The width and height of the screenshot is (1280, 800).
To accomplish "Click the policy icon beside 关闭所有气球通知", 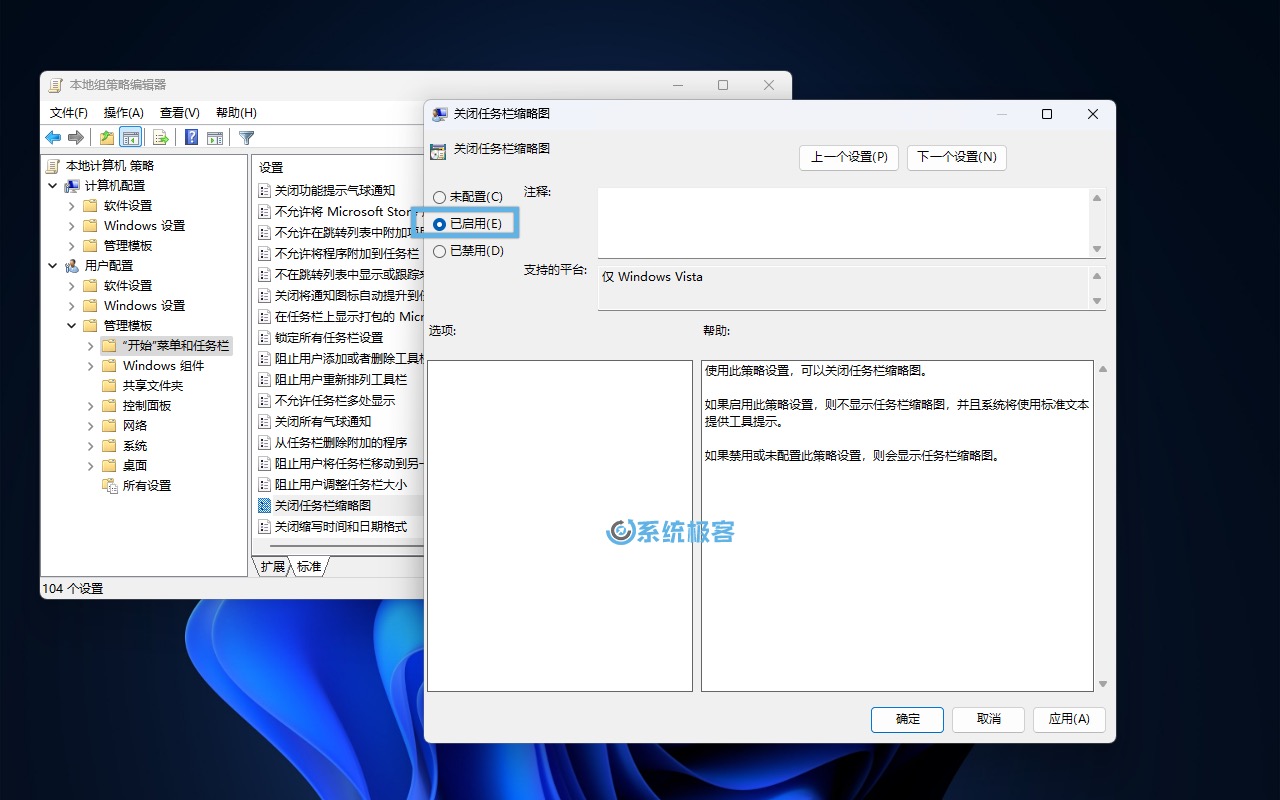I will (264, 422).
